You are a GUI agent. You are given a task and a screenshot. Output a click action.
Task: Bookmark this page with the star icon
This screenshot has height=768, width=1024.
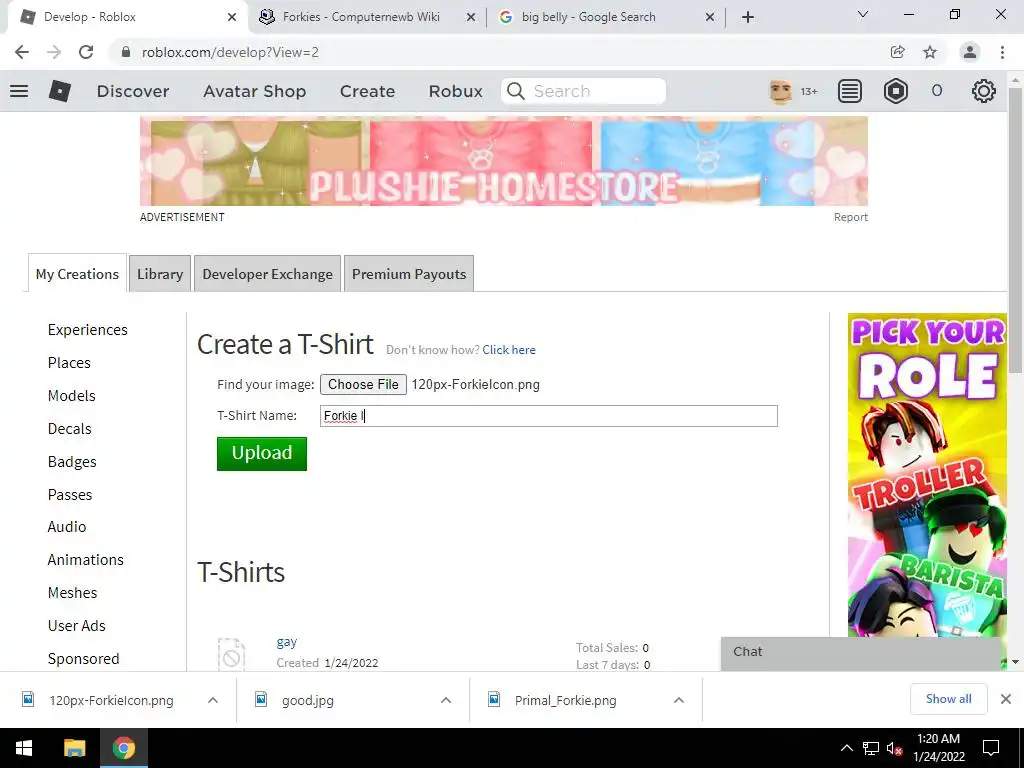pyautogui.click(x=930, y=52)
